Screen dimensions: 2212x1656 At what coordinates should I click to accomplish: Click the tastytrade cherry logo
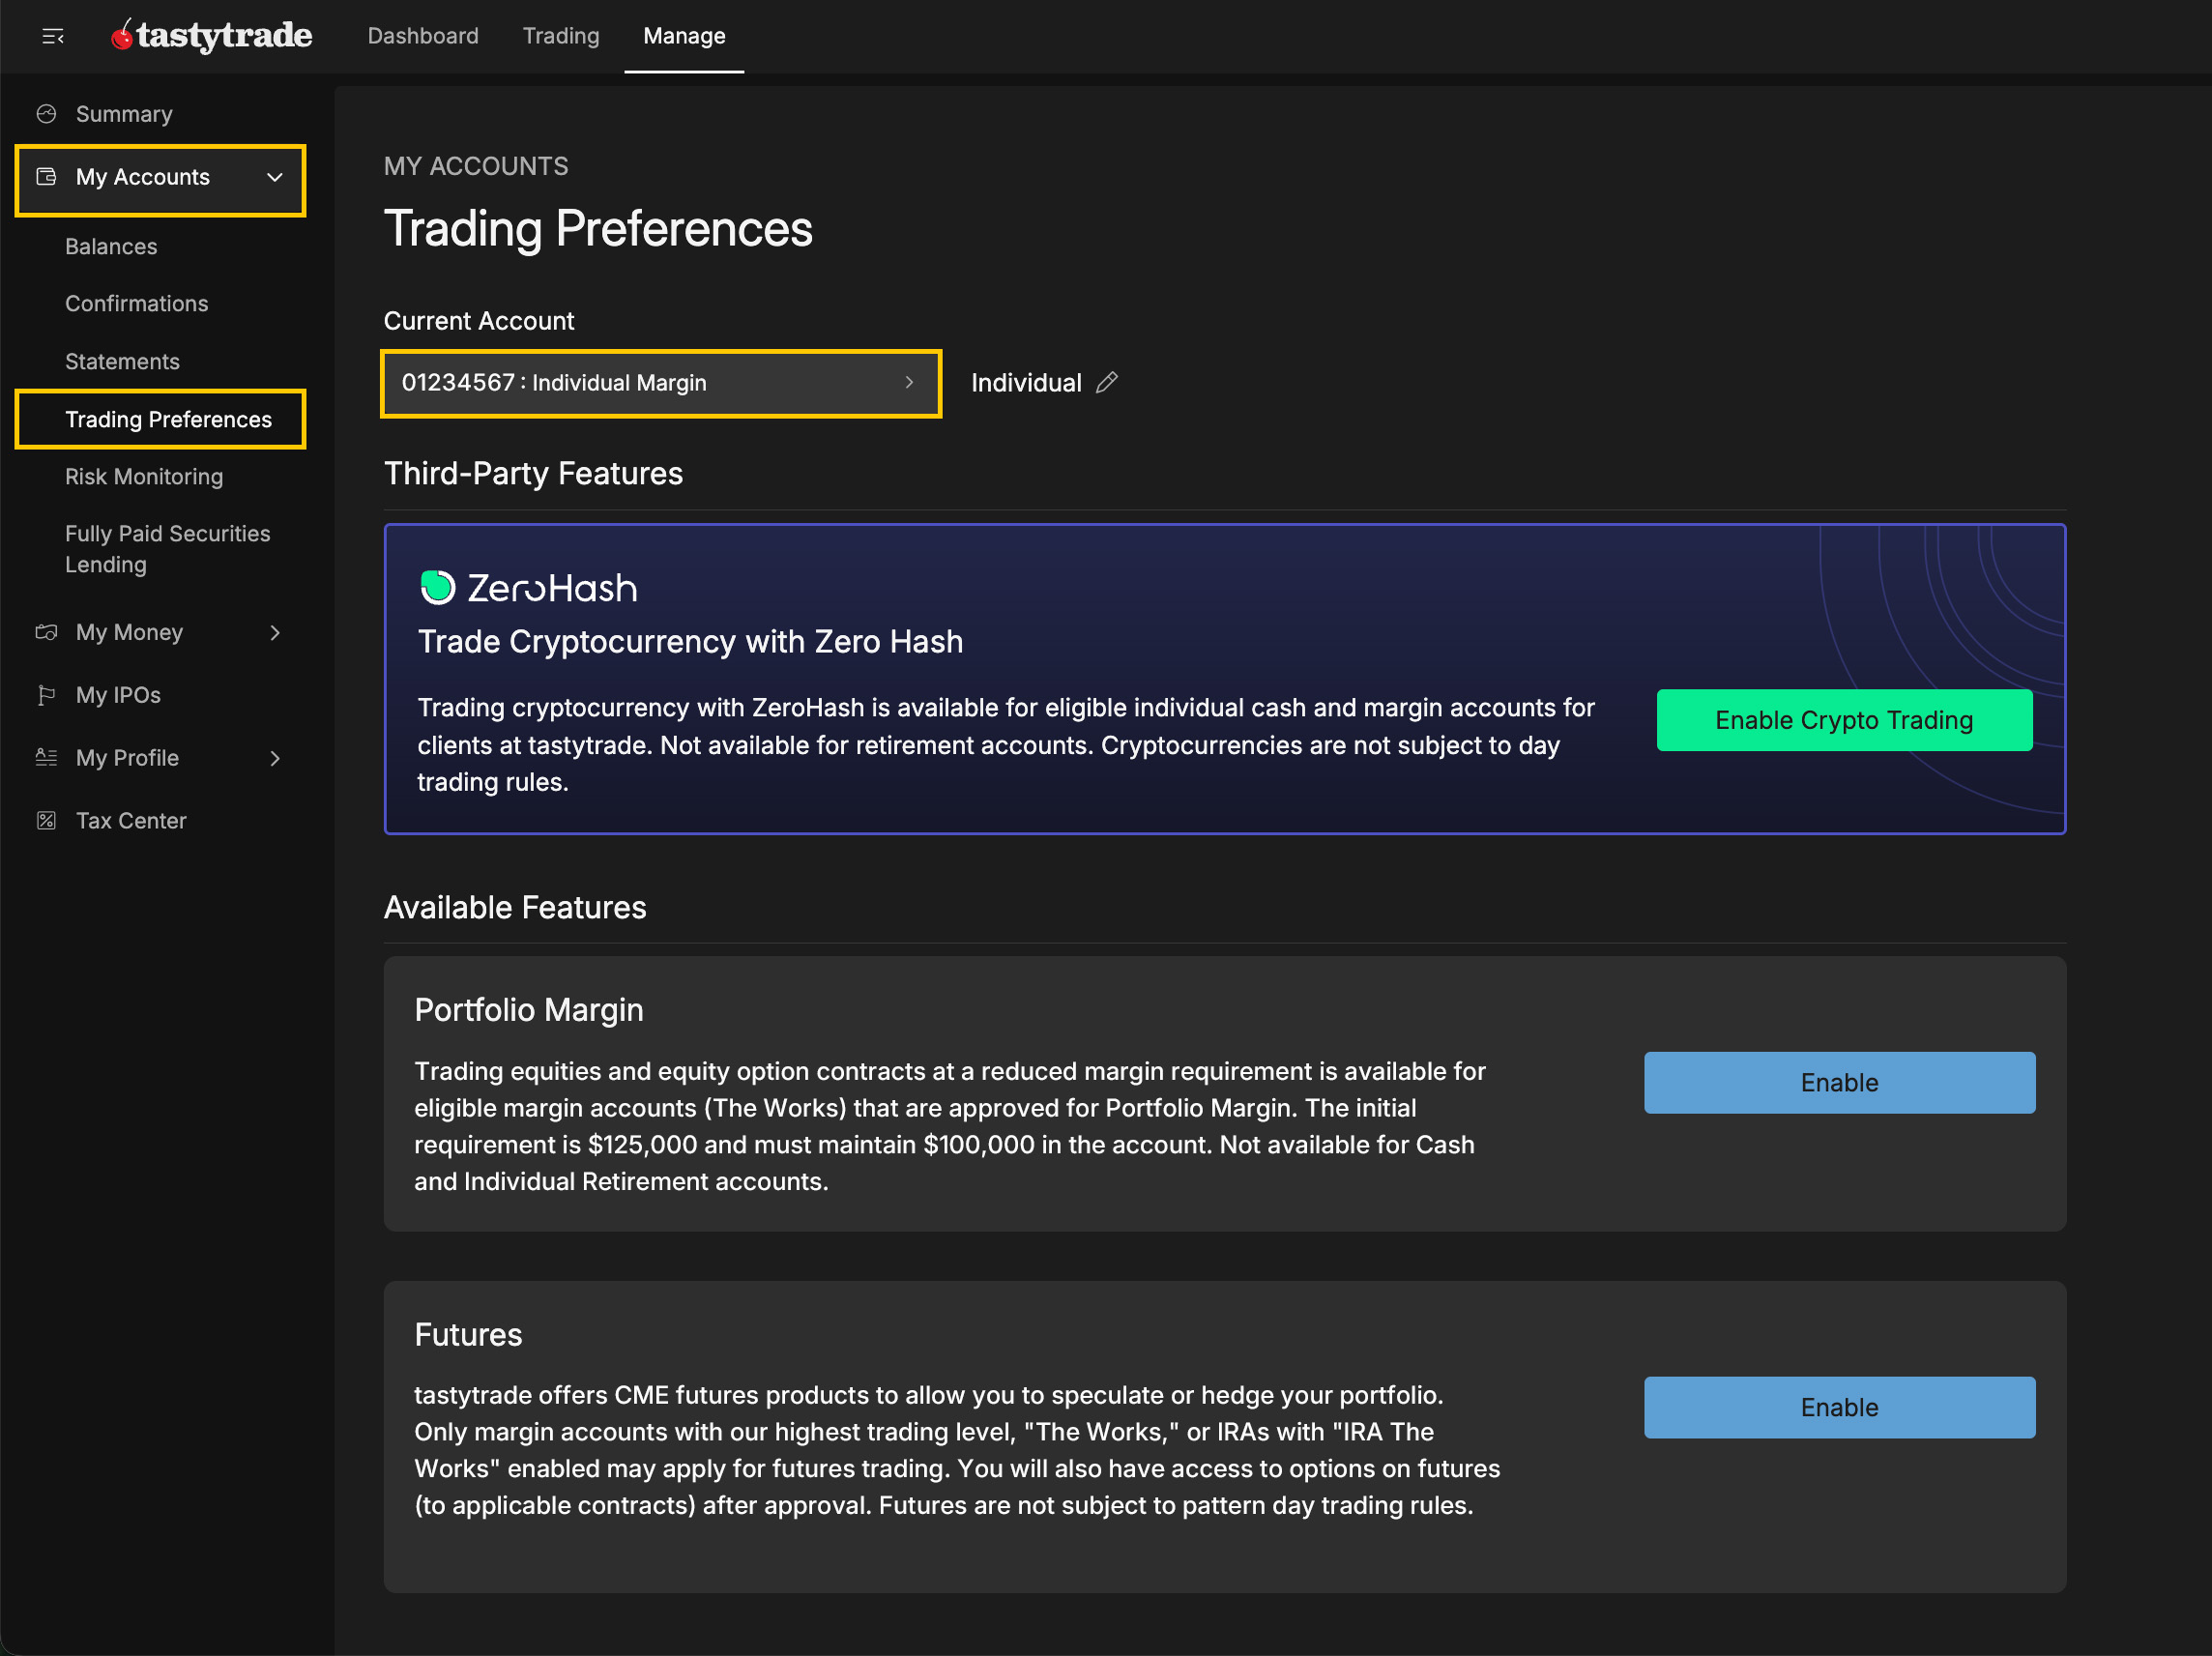122,36
